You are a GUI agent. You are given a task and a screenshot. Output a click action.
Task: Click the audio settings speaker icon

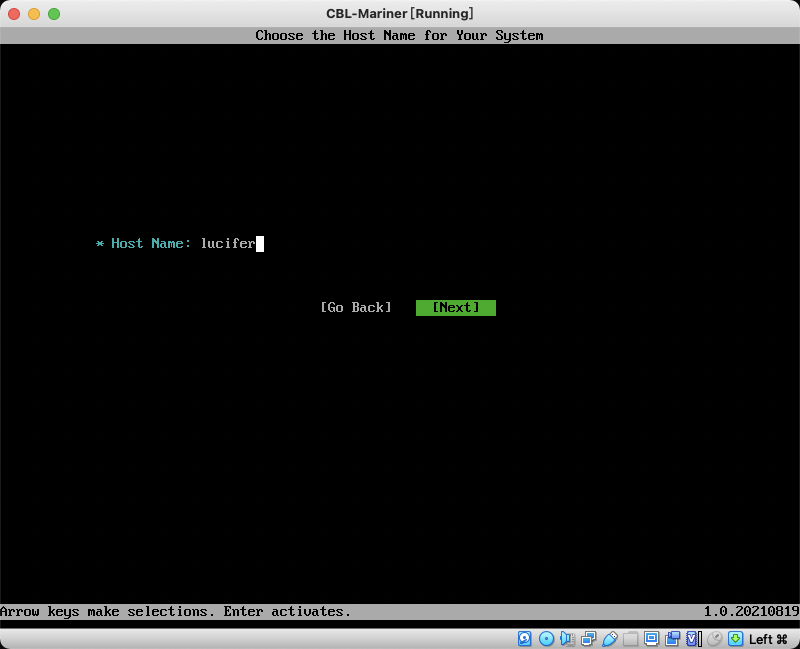[567, 638]
